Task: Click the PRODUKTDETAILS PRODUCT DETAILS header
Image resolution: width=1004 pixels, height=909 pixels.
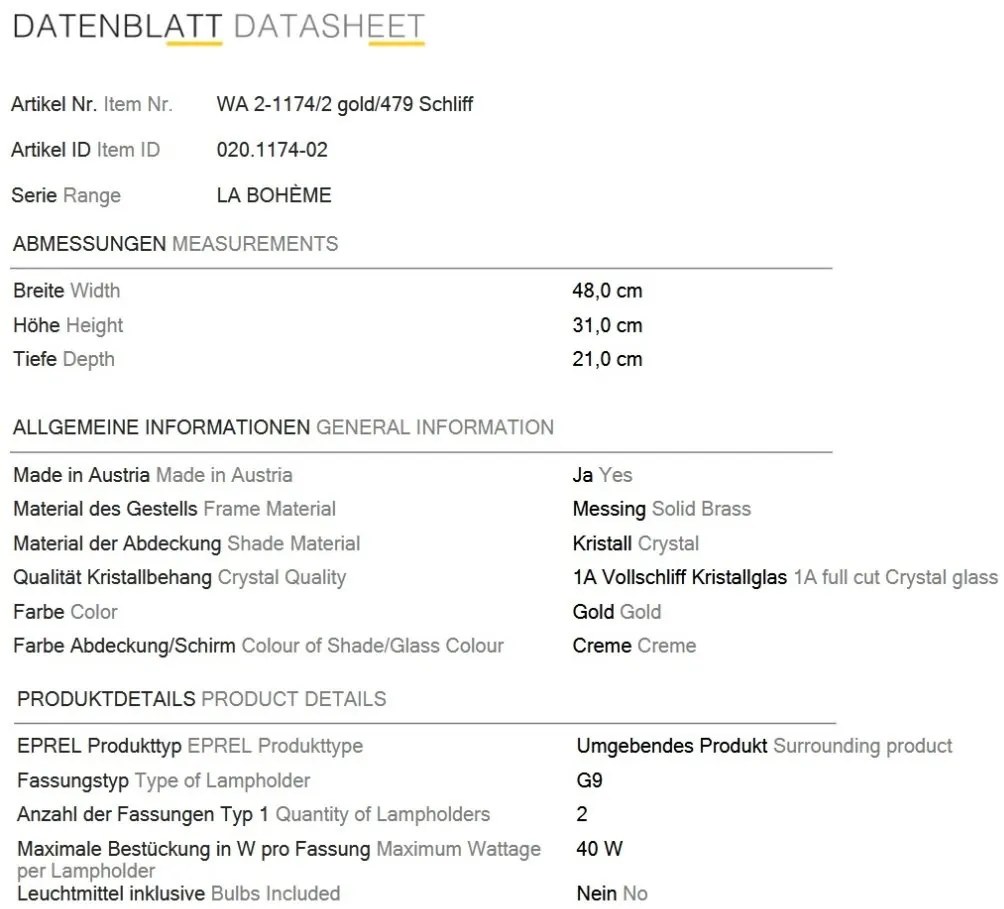Action: click(202, 699)
